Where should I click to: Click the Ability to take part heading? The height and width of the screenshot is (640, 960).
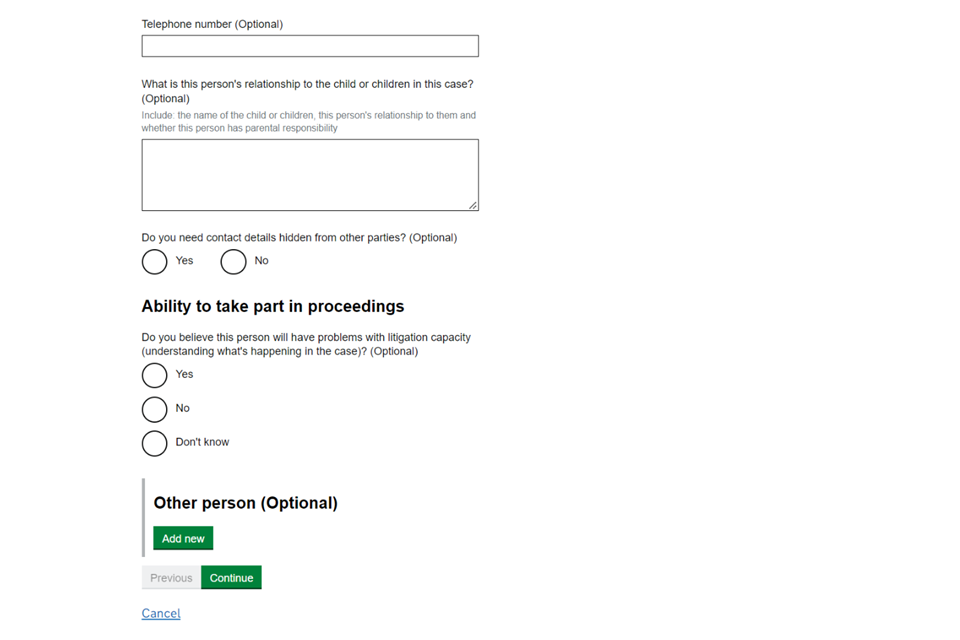click(x=273, y=306)
